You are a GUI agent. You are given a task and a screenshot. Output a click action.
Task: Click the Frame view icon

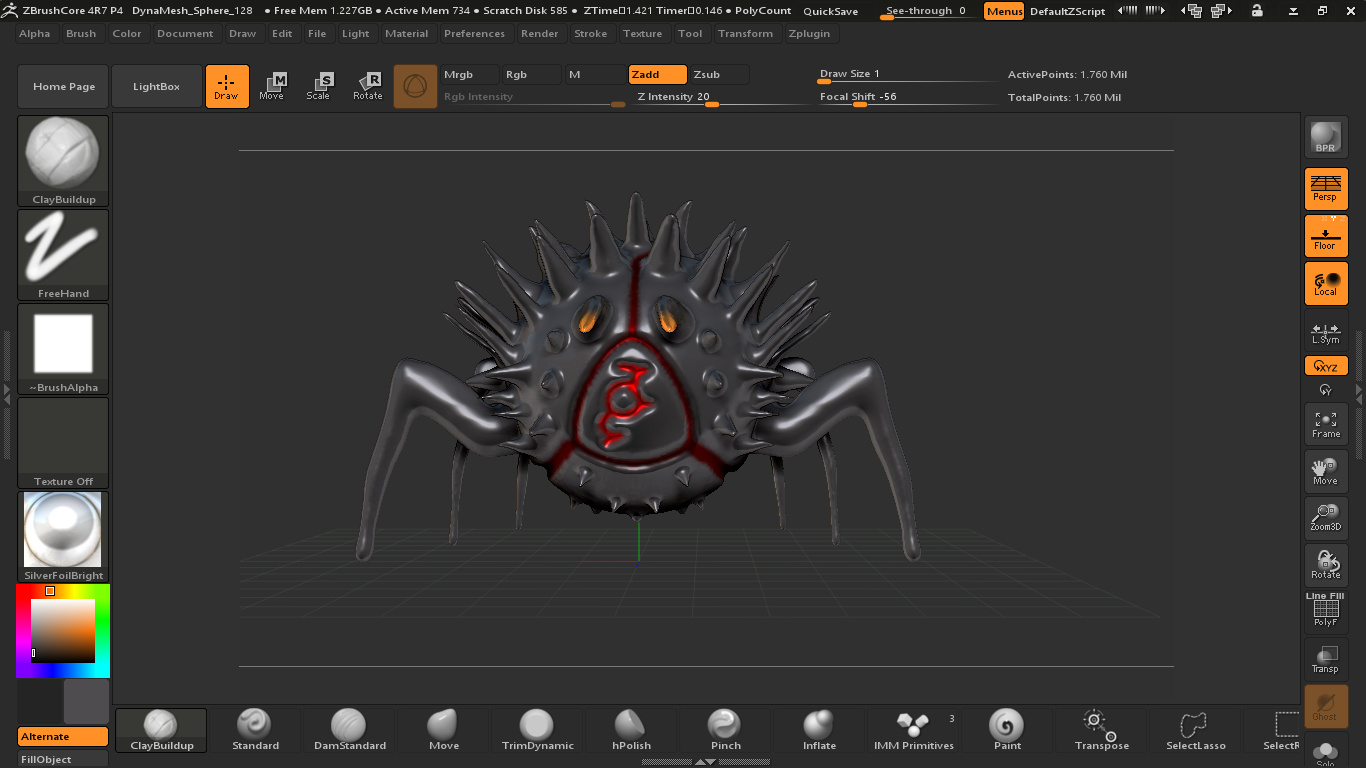click(1325, 424)
